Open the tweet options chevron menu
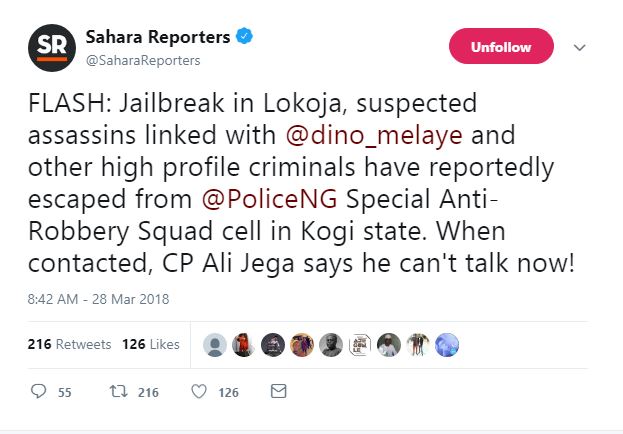 [x=578, y=47]
